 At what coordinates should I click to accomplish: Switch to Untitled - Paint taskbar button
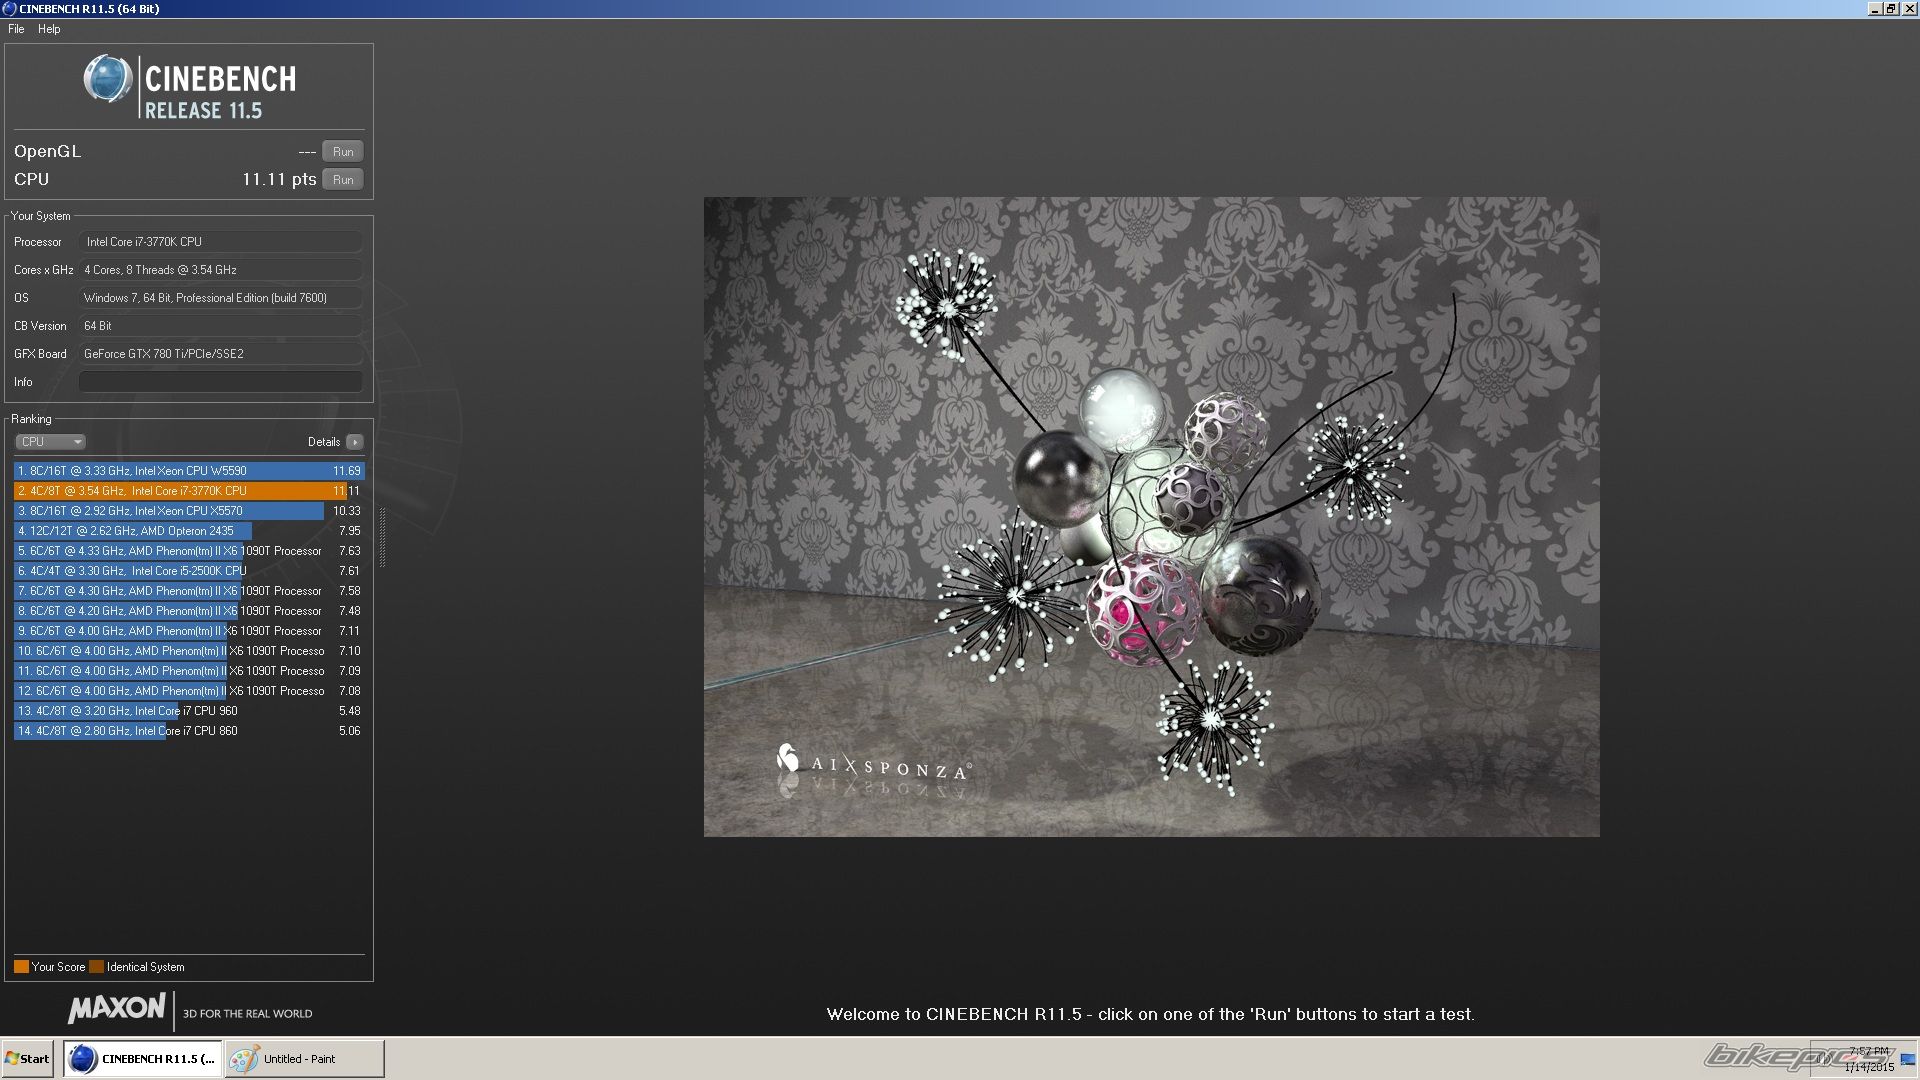tap(304, 1059)
